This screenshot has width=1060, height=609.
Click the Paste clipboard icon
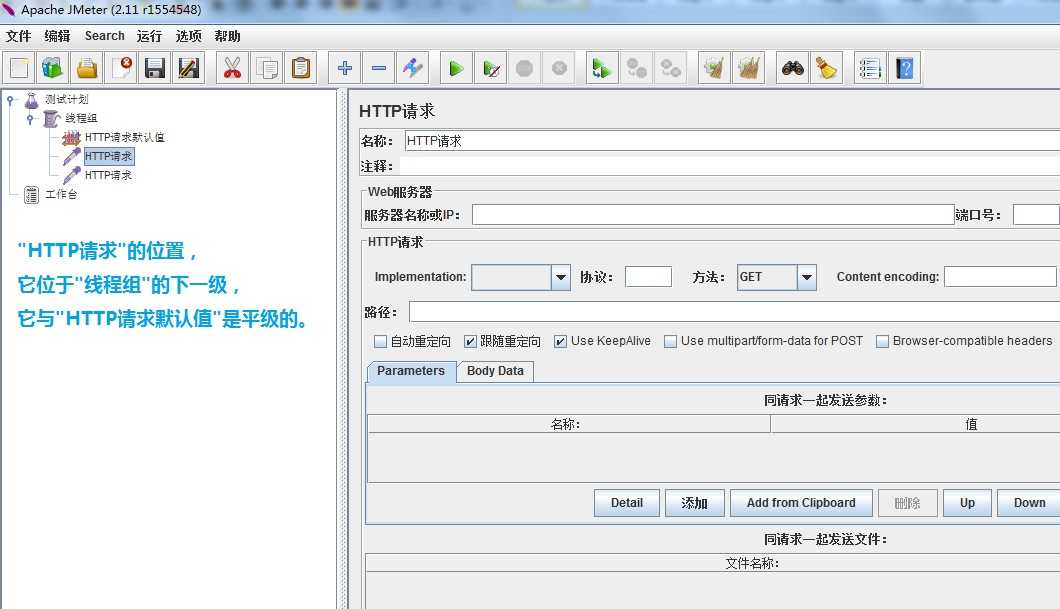[x=300, y=68]
